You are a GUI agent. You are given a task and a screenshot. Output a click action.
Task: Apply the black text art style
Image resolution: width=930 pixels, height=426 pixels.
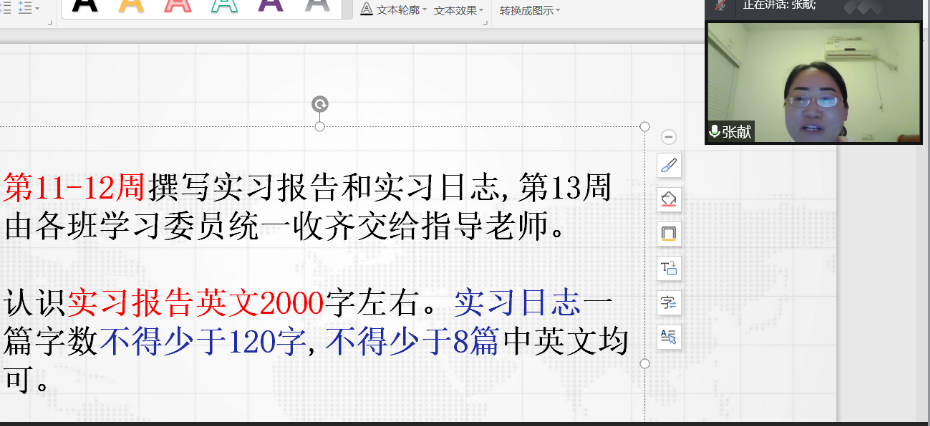pos(86,5)
